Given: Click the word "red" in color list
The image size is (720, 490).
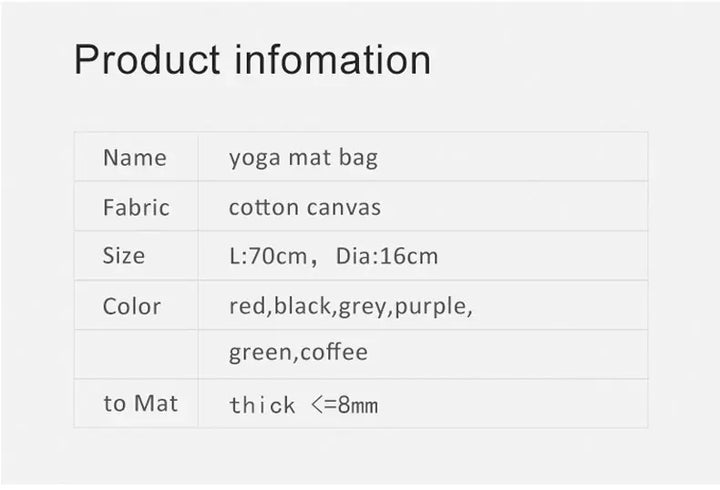Looking at the screenshot, I should (x=247, y=306).
